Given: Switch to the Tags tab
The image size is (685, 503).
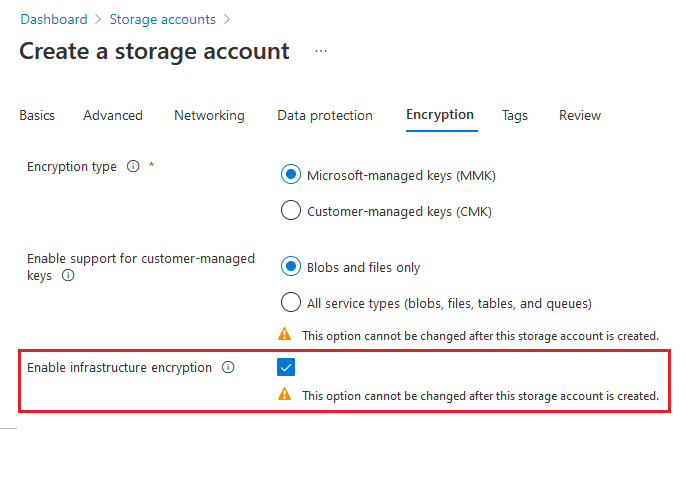Looking at the screenshot, I should [x=515, y=116].
